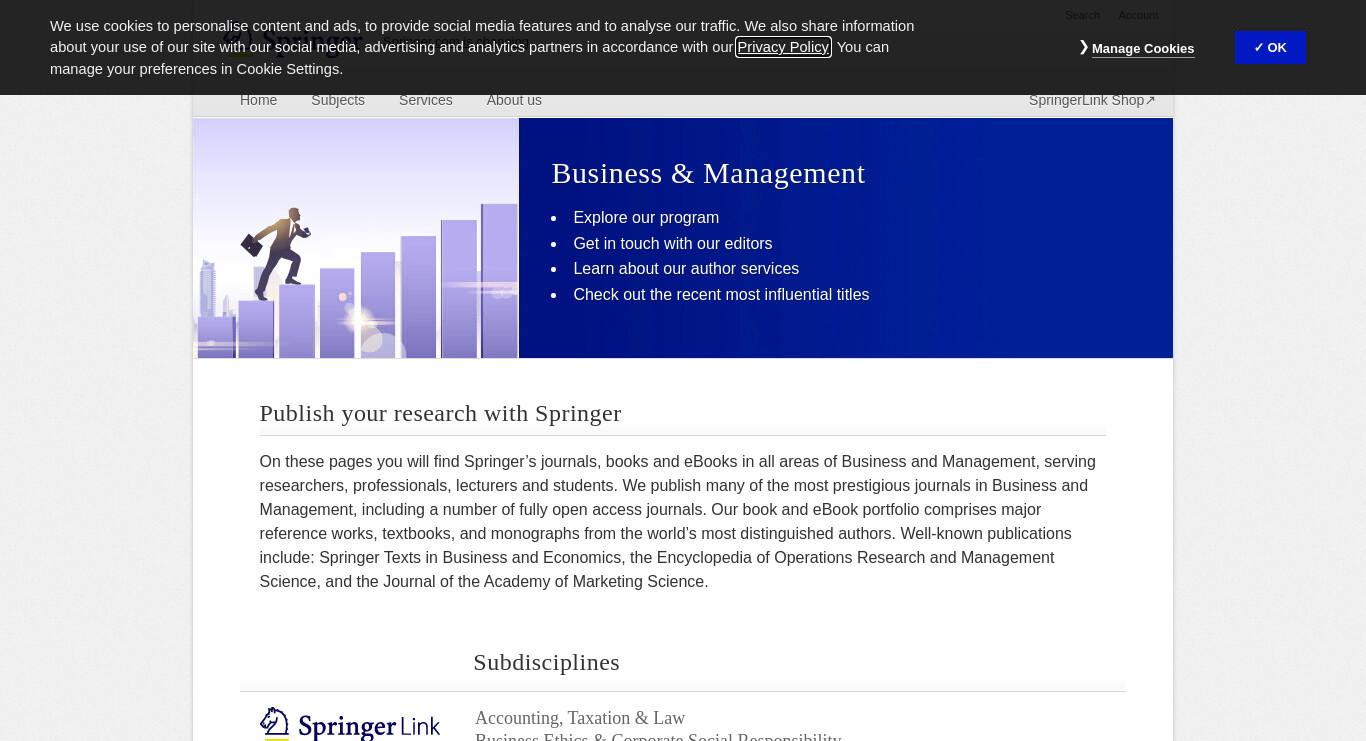This screenshot has width=1366, height=741.
Task: Click the 'Explore our program' bullet
Action: (x=646, y=217)
